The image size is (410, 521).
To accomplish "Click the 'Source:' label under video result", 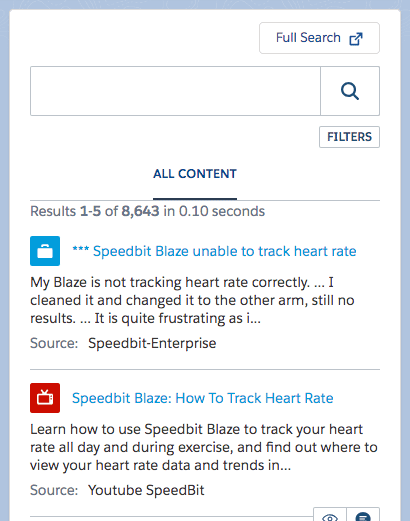I will point(54,490).
